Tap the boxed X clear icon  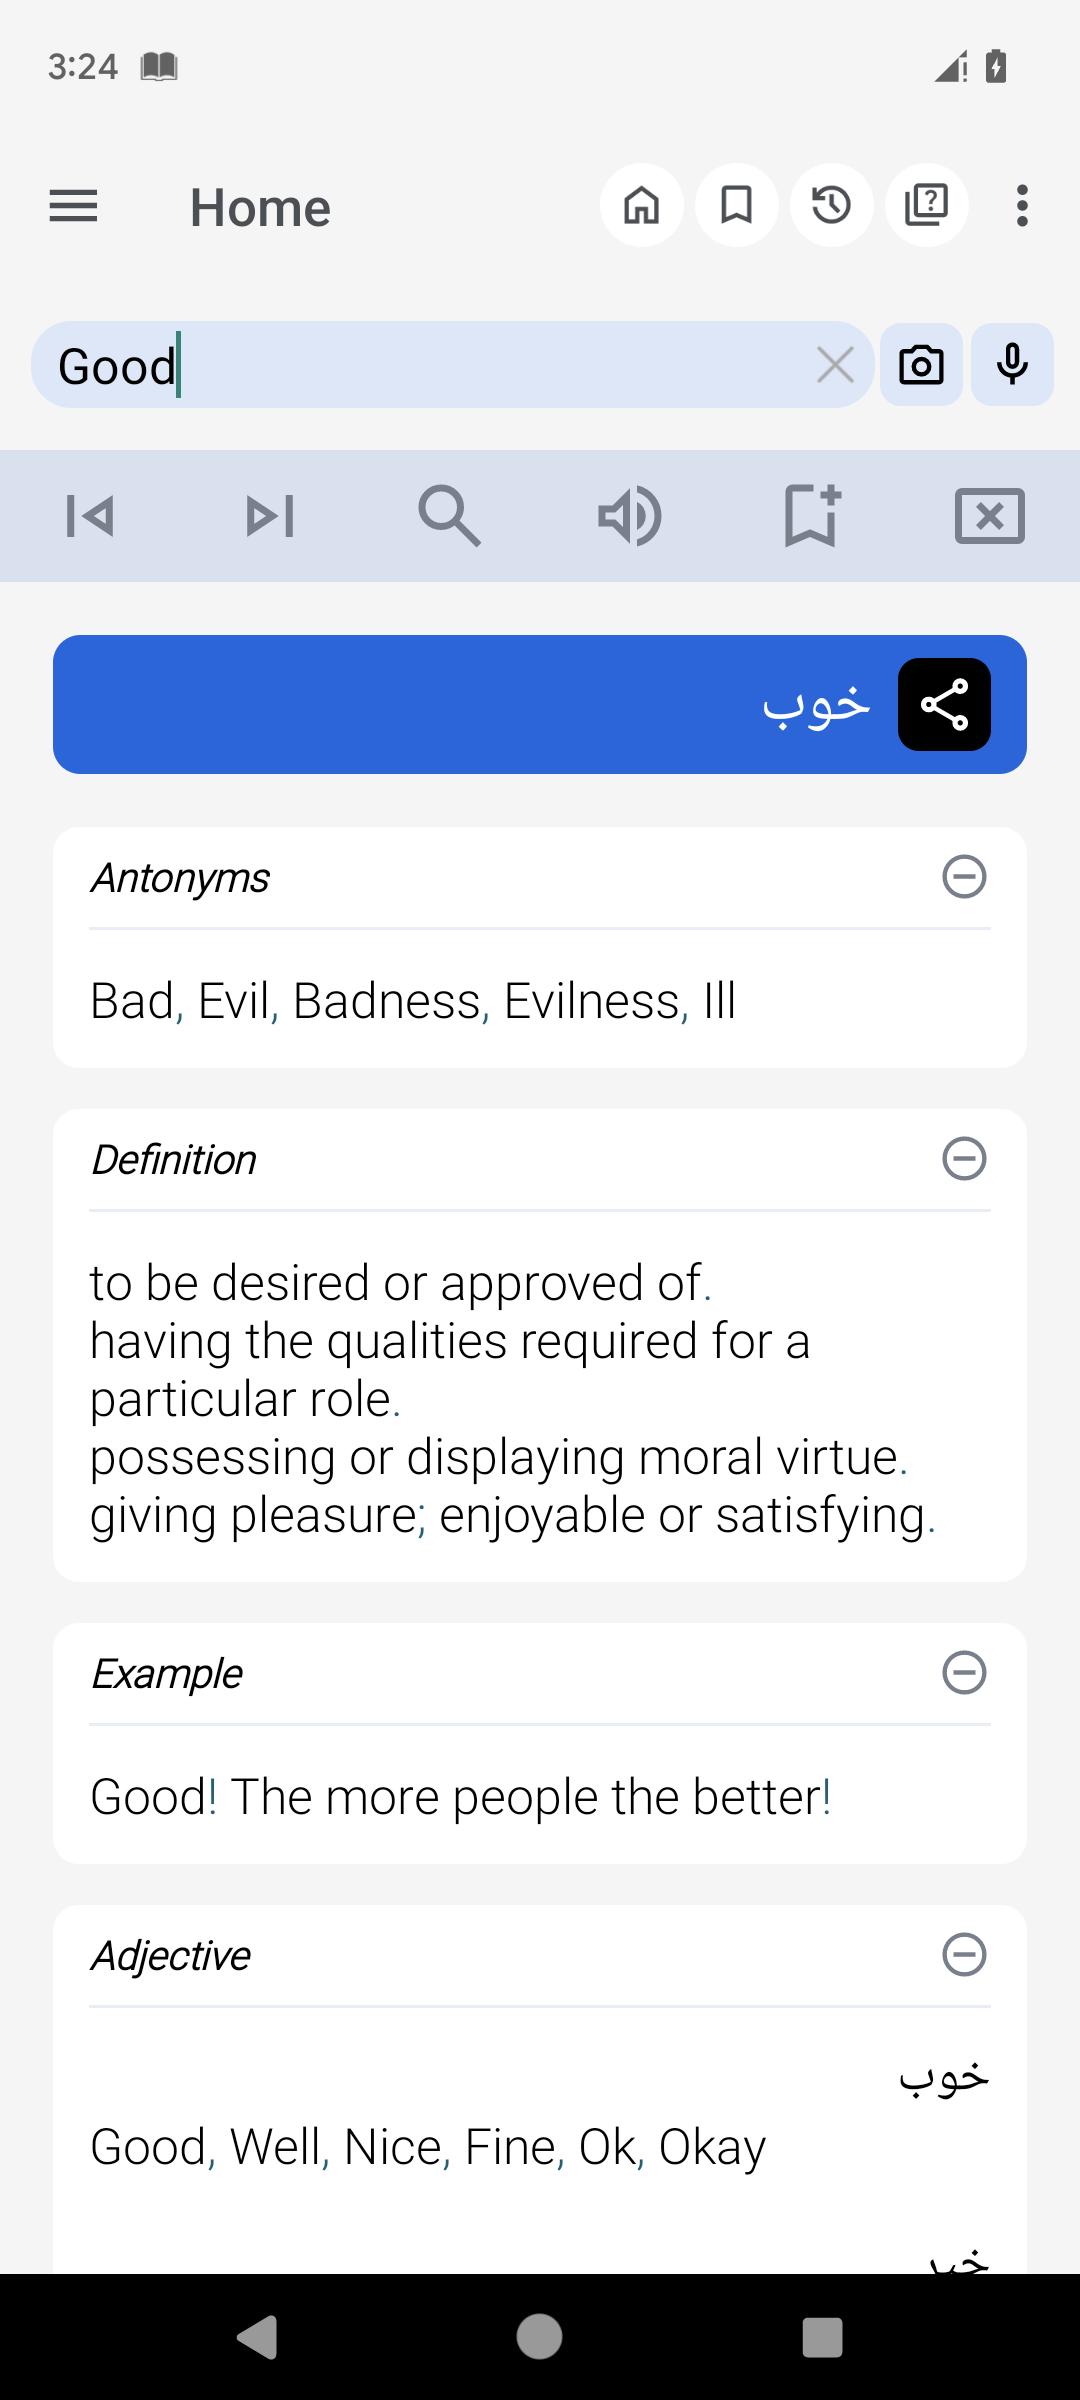pyautogui.click(x=990, y=516)
